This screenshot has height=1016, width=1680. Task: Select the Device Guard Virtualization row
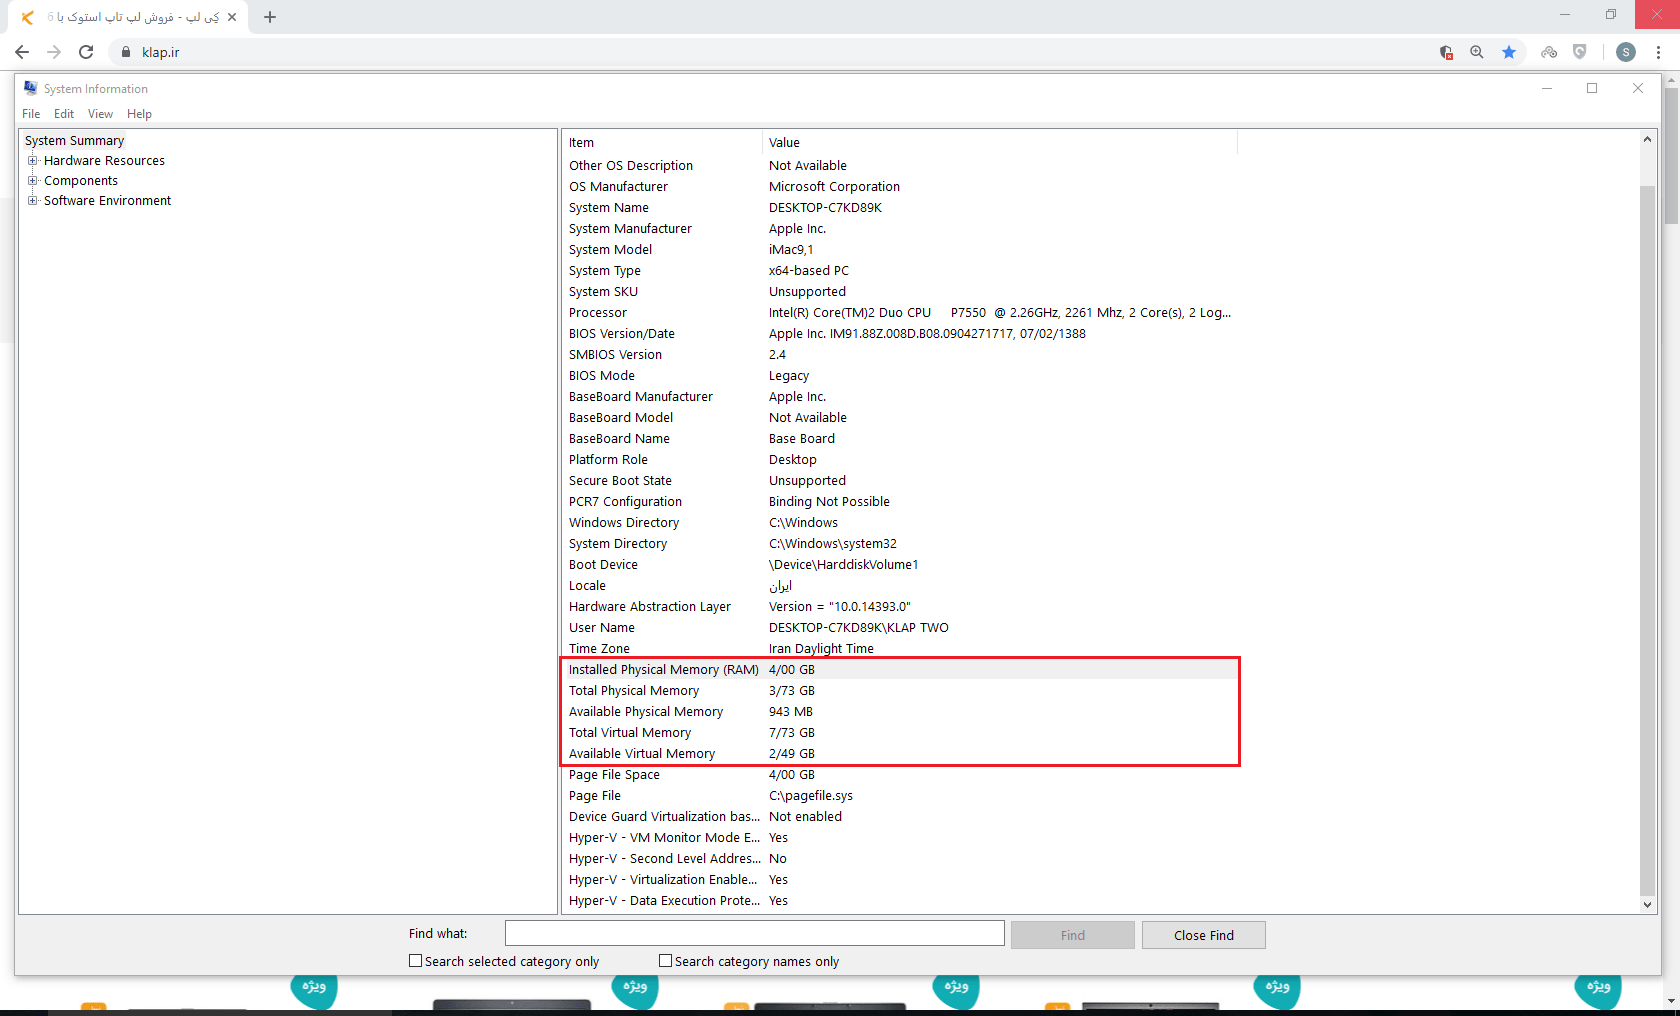point(900,817)
